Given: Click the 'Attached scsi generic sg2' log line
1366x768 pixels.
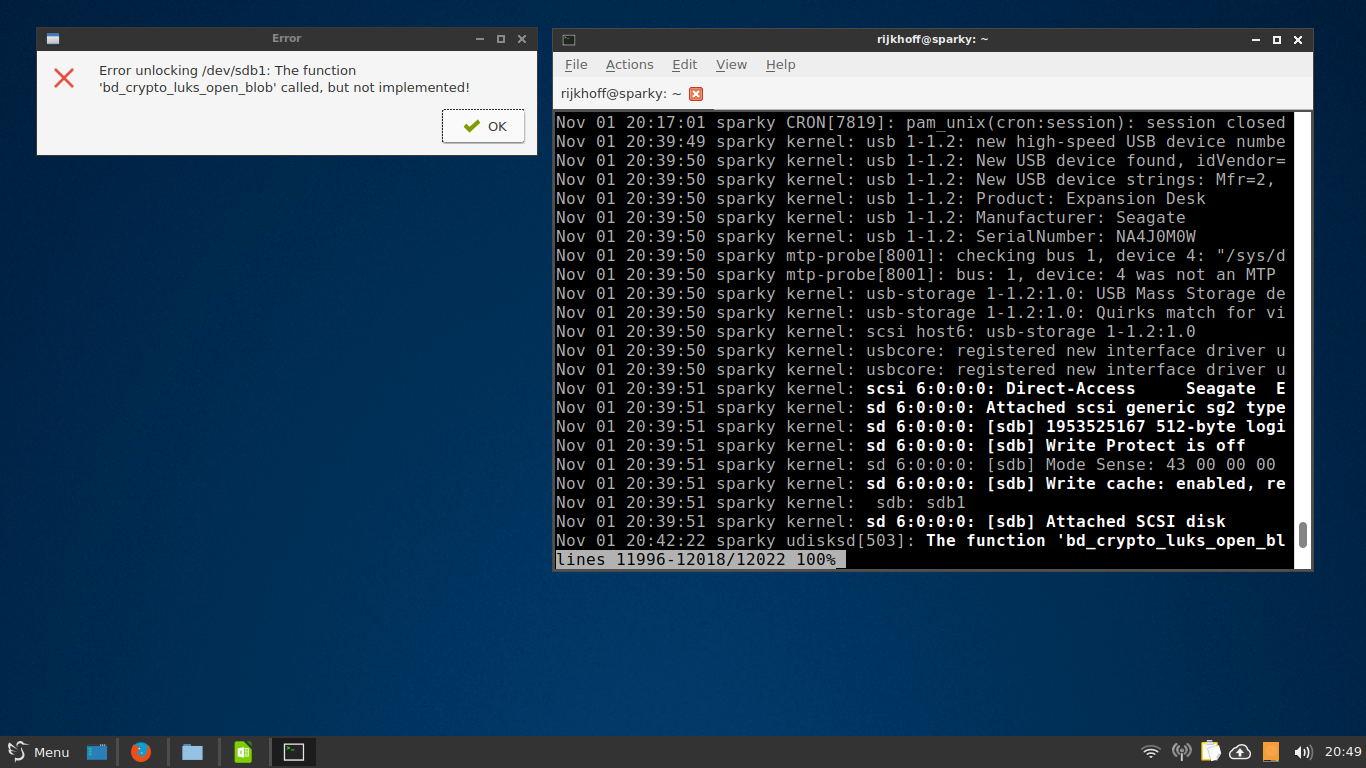Looking at the screenshot, I should tap(921, 407).
